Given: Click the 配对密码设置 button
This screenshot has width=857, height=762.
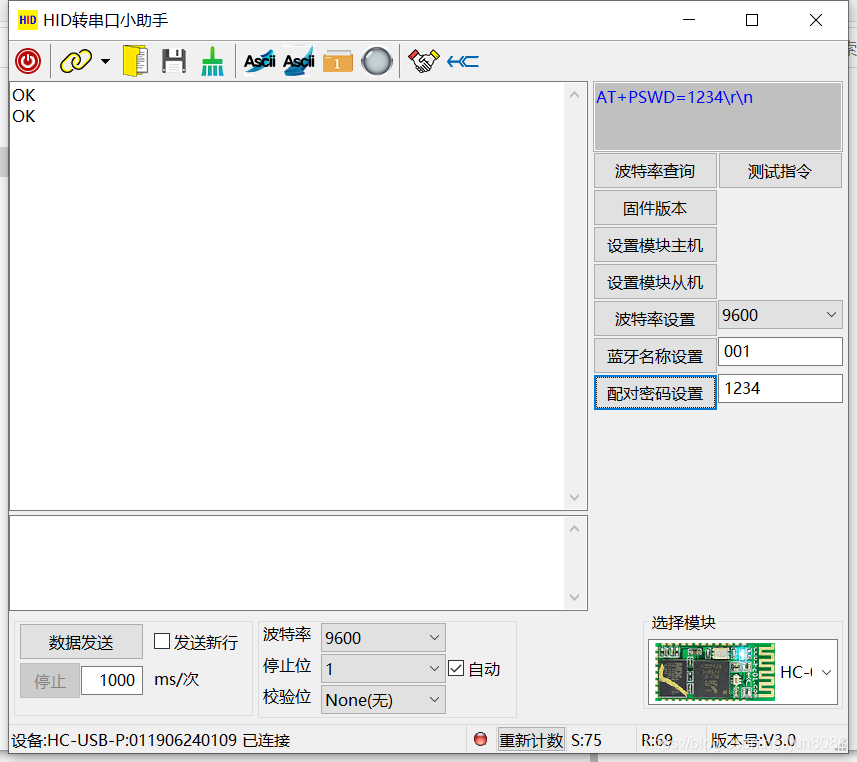Looking at the screenshot, I should (655, 393).
